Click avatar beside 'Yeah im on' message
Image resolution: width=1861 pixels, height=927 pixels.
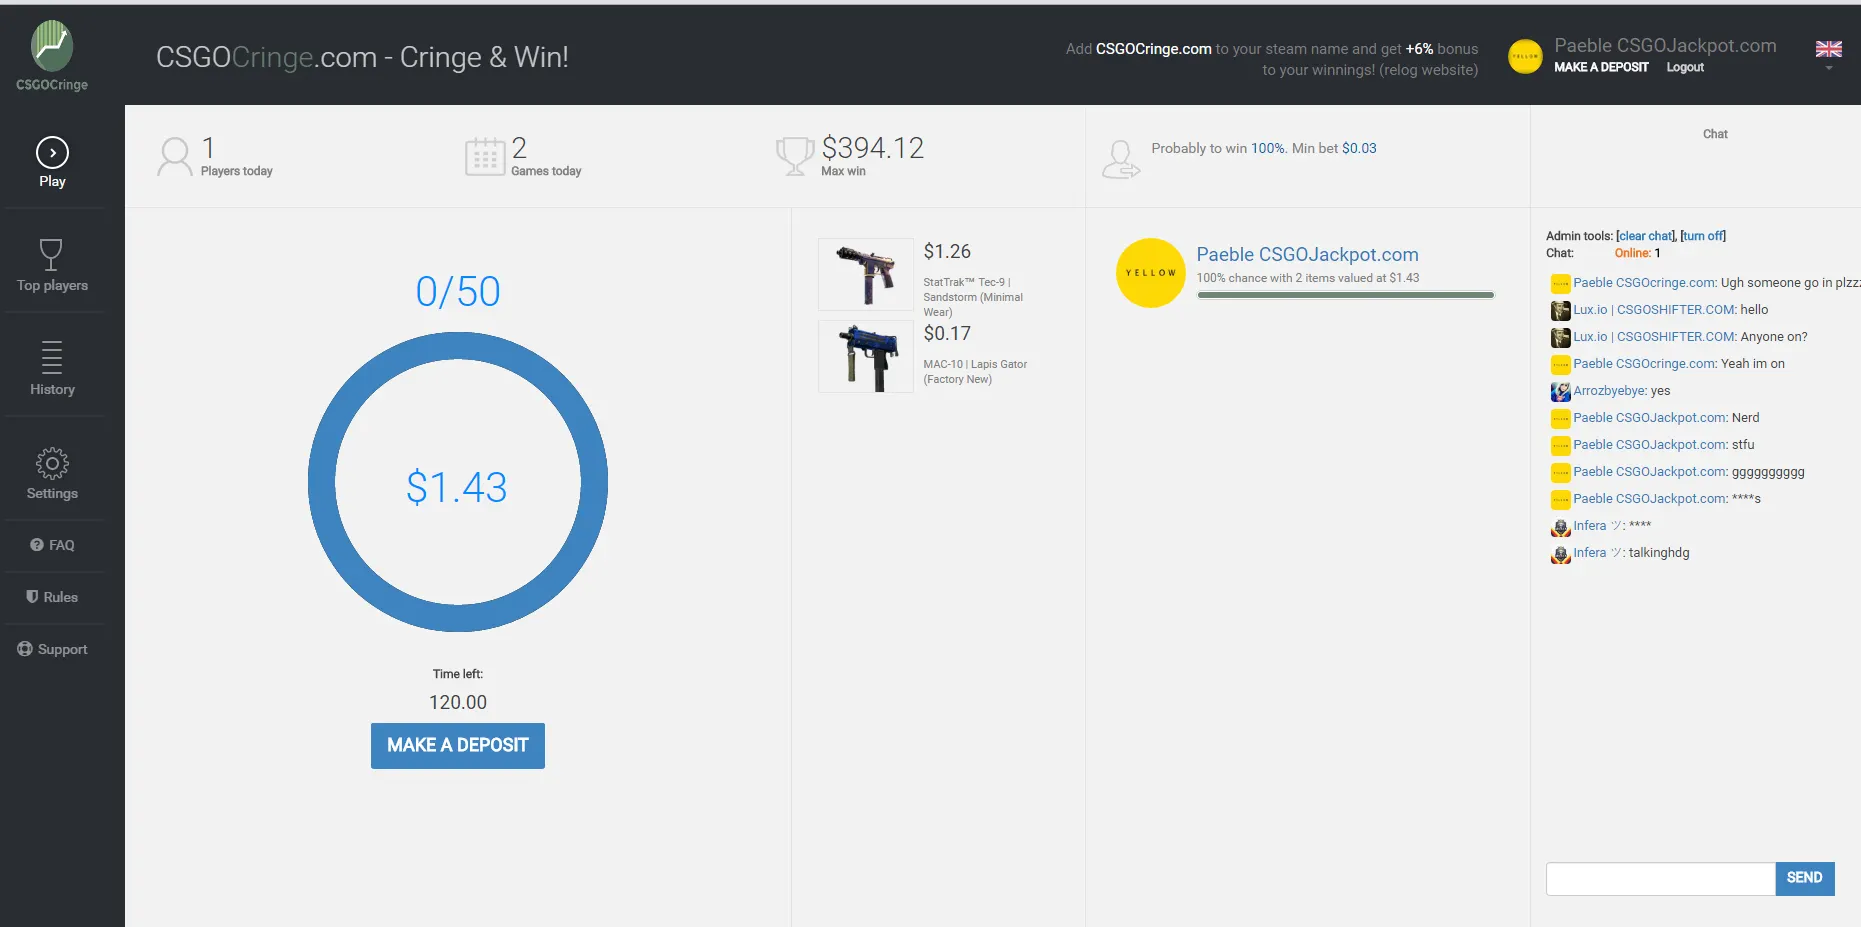click(1560, 365)
